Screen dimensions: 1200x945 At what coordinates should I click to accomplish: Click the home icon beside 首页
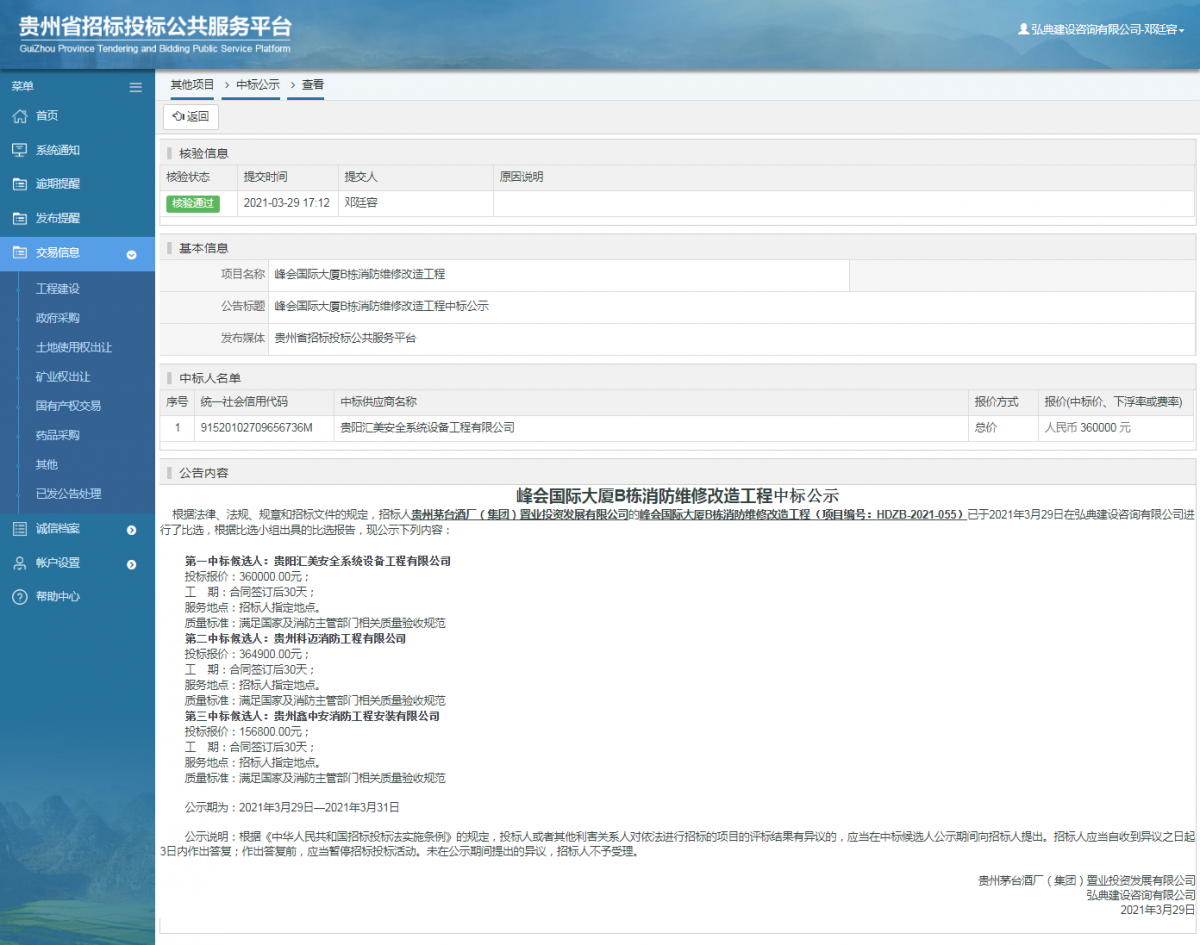click(19, 116)
